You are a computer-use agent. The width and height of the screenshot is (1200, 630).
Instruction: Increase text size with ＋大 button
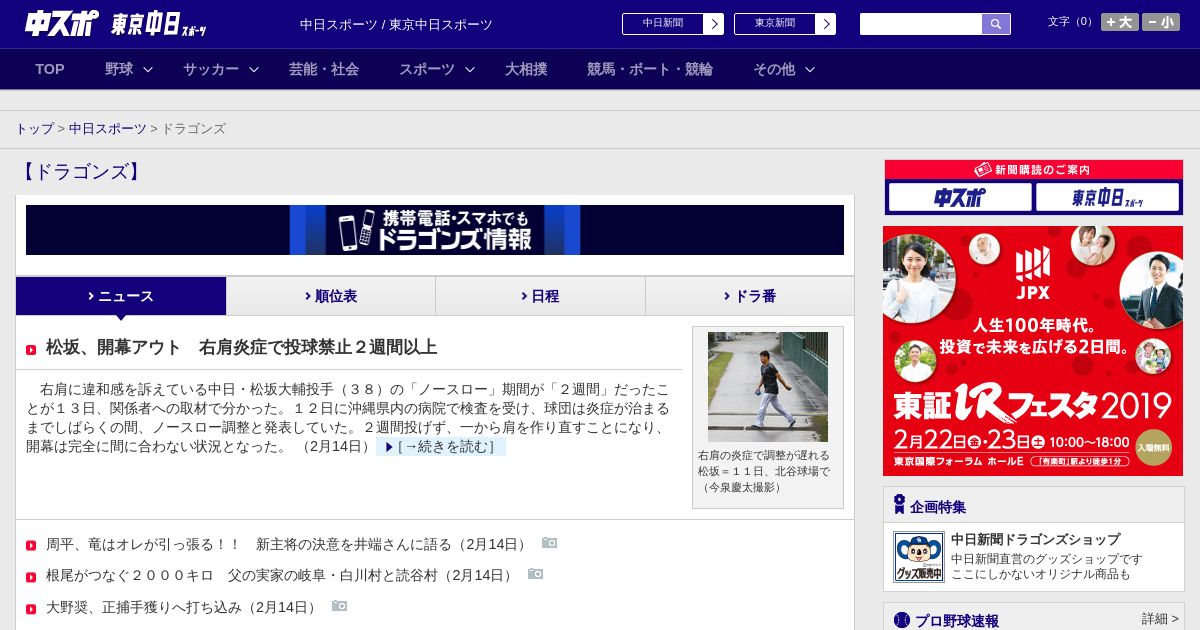[1119, 22]
